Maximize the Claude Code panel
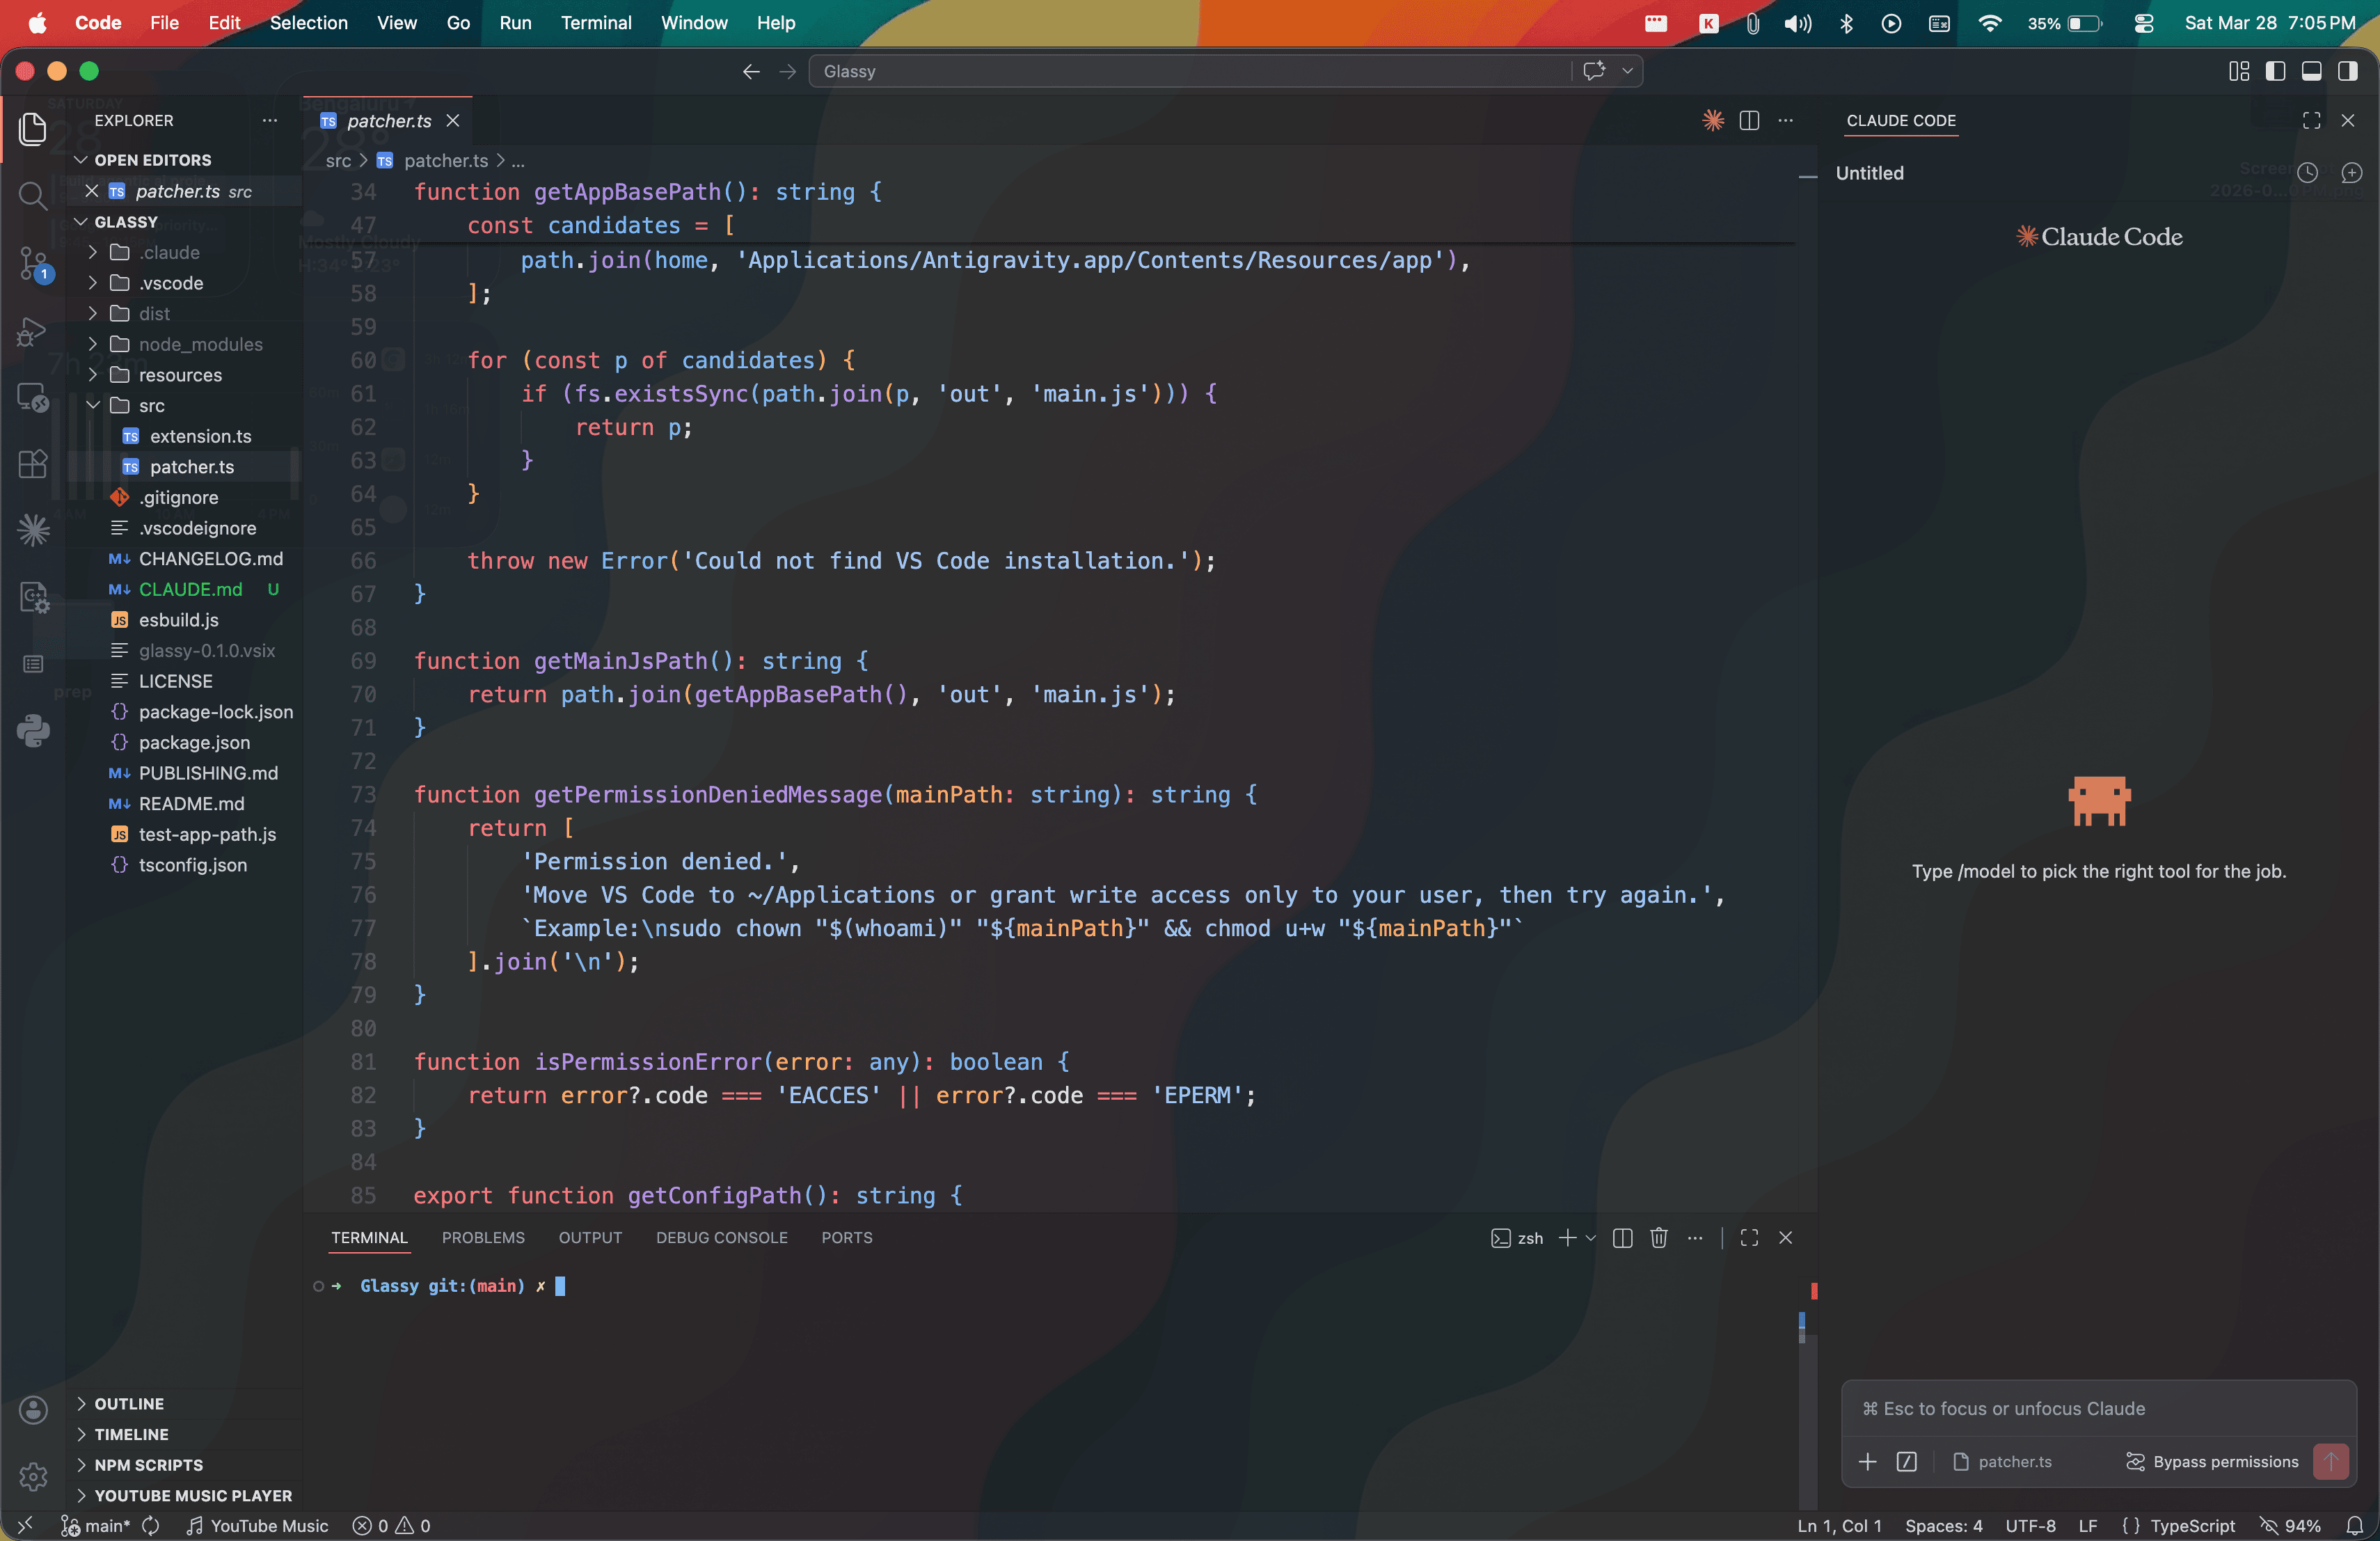This screenshot has width=2380, height=1541. [x=2311, y=121]
